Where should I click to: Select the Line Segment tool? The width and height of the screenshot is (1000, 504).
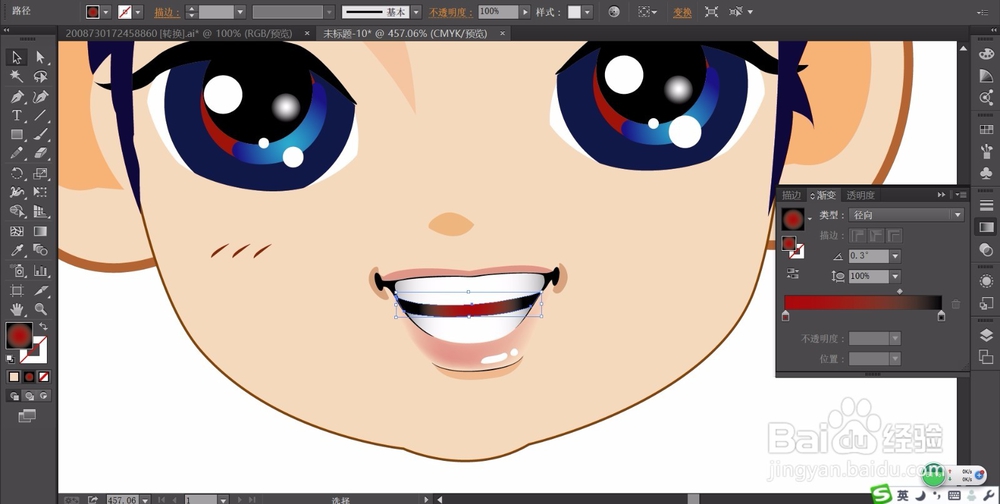(x=40, y=115)
